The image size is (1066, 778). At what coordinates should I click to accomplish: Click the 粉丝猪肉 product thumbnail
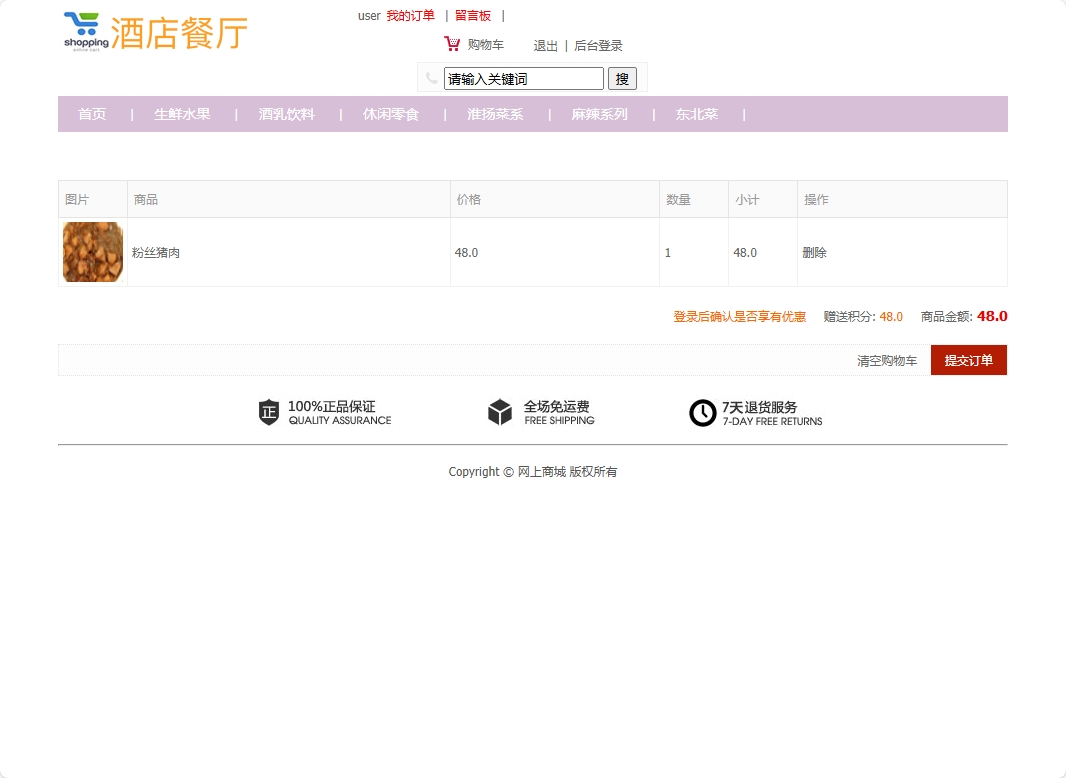coord(92,252)
